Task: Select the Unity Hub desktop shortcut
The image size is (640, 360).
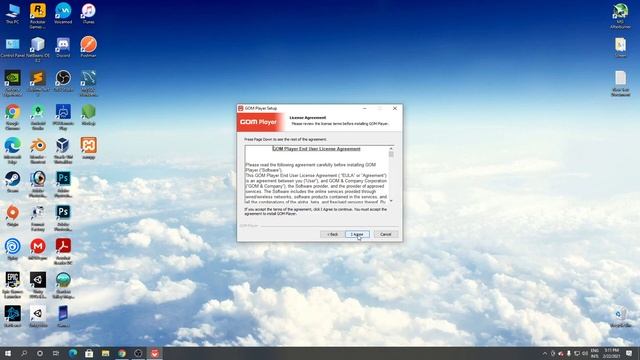Action: (38, 317)
